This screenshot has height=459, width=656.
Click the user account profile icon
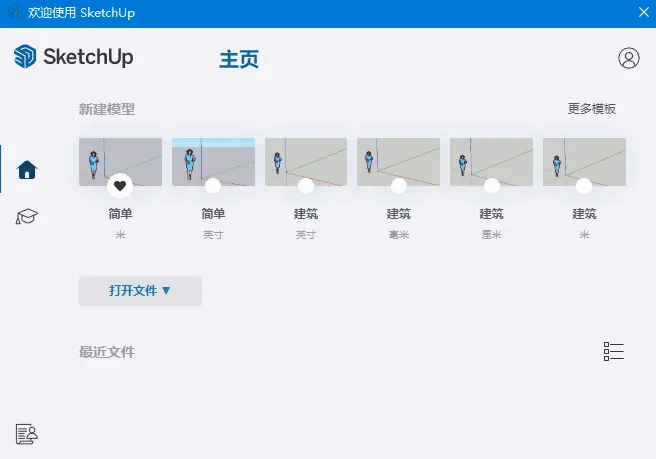[628, 58]
